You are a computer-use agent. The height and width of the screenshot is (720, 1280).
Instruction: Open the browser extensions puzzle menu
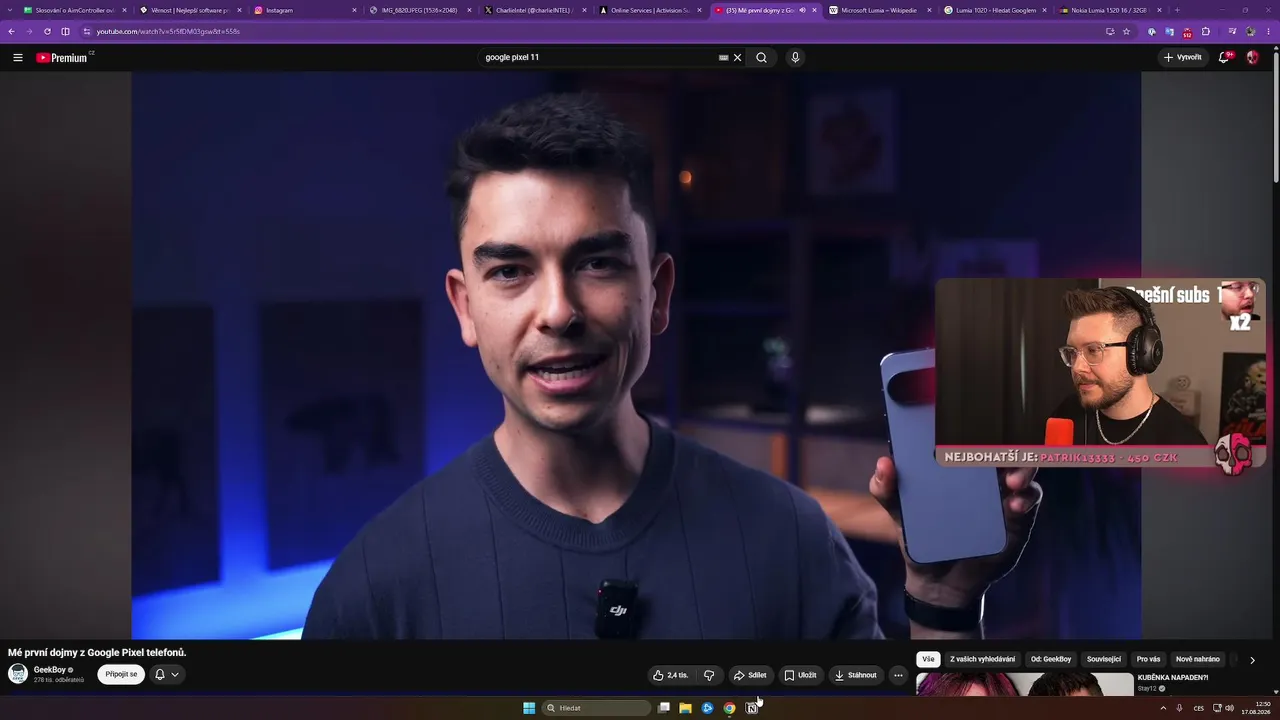tap(1205, 31)
